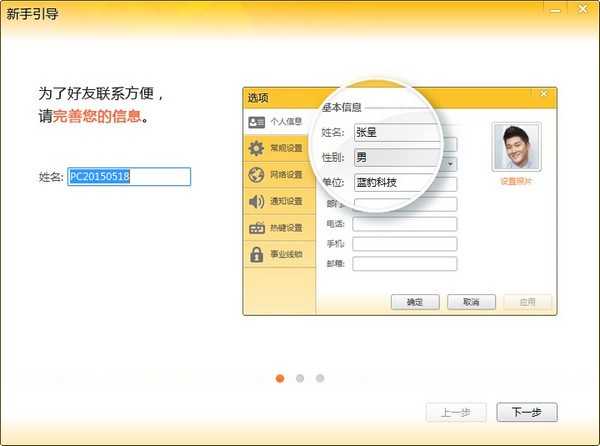The height and width of the screenshot is (446, 600).
Task: Go to next step with 下一步
Action: pyautogui.click(x=527, y=412)
